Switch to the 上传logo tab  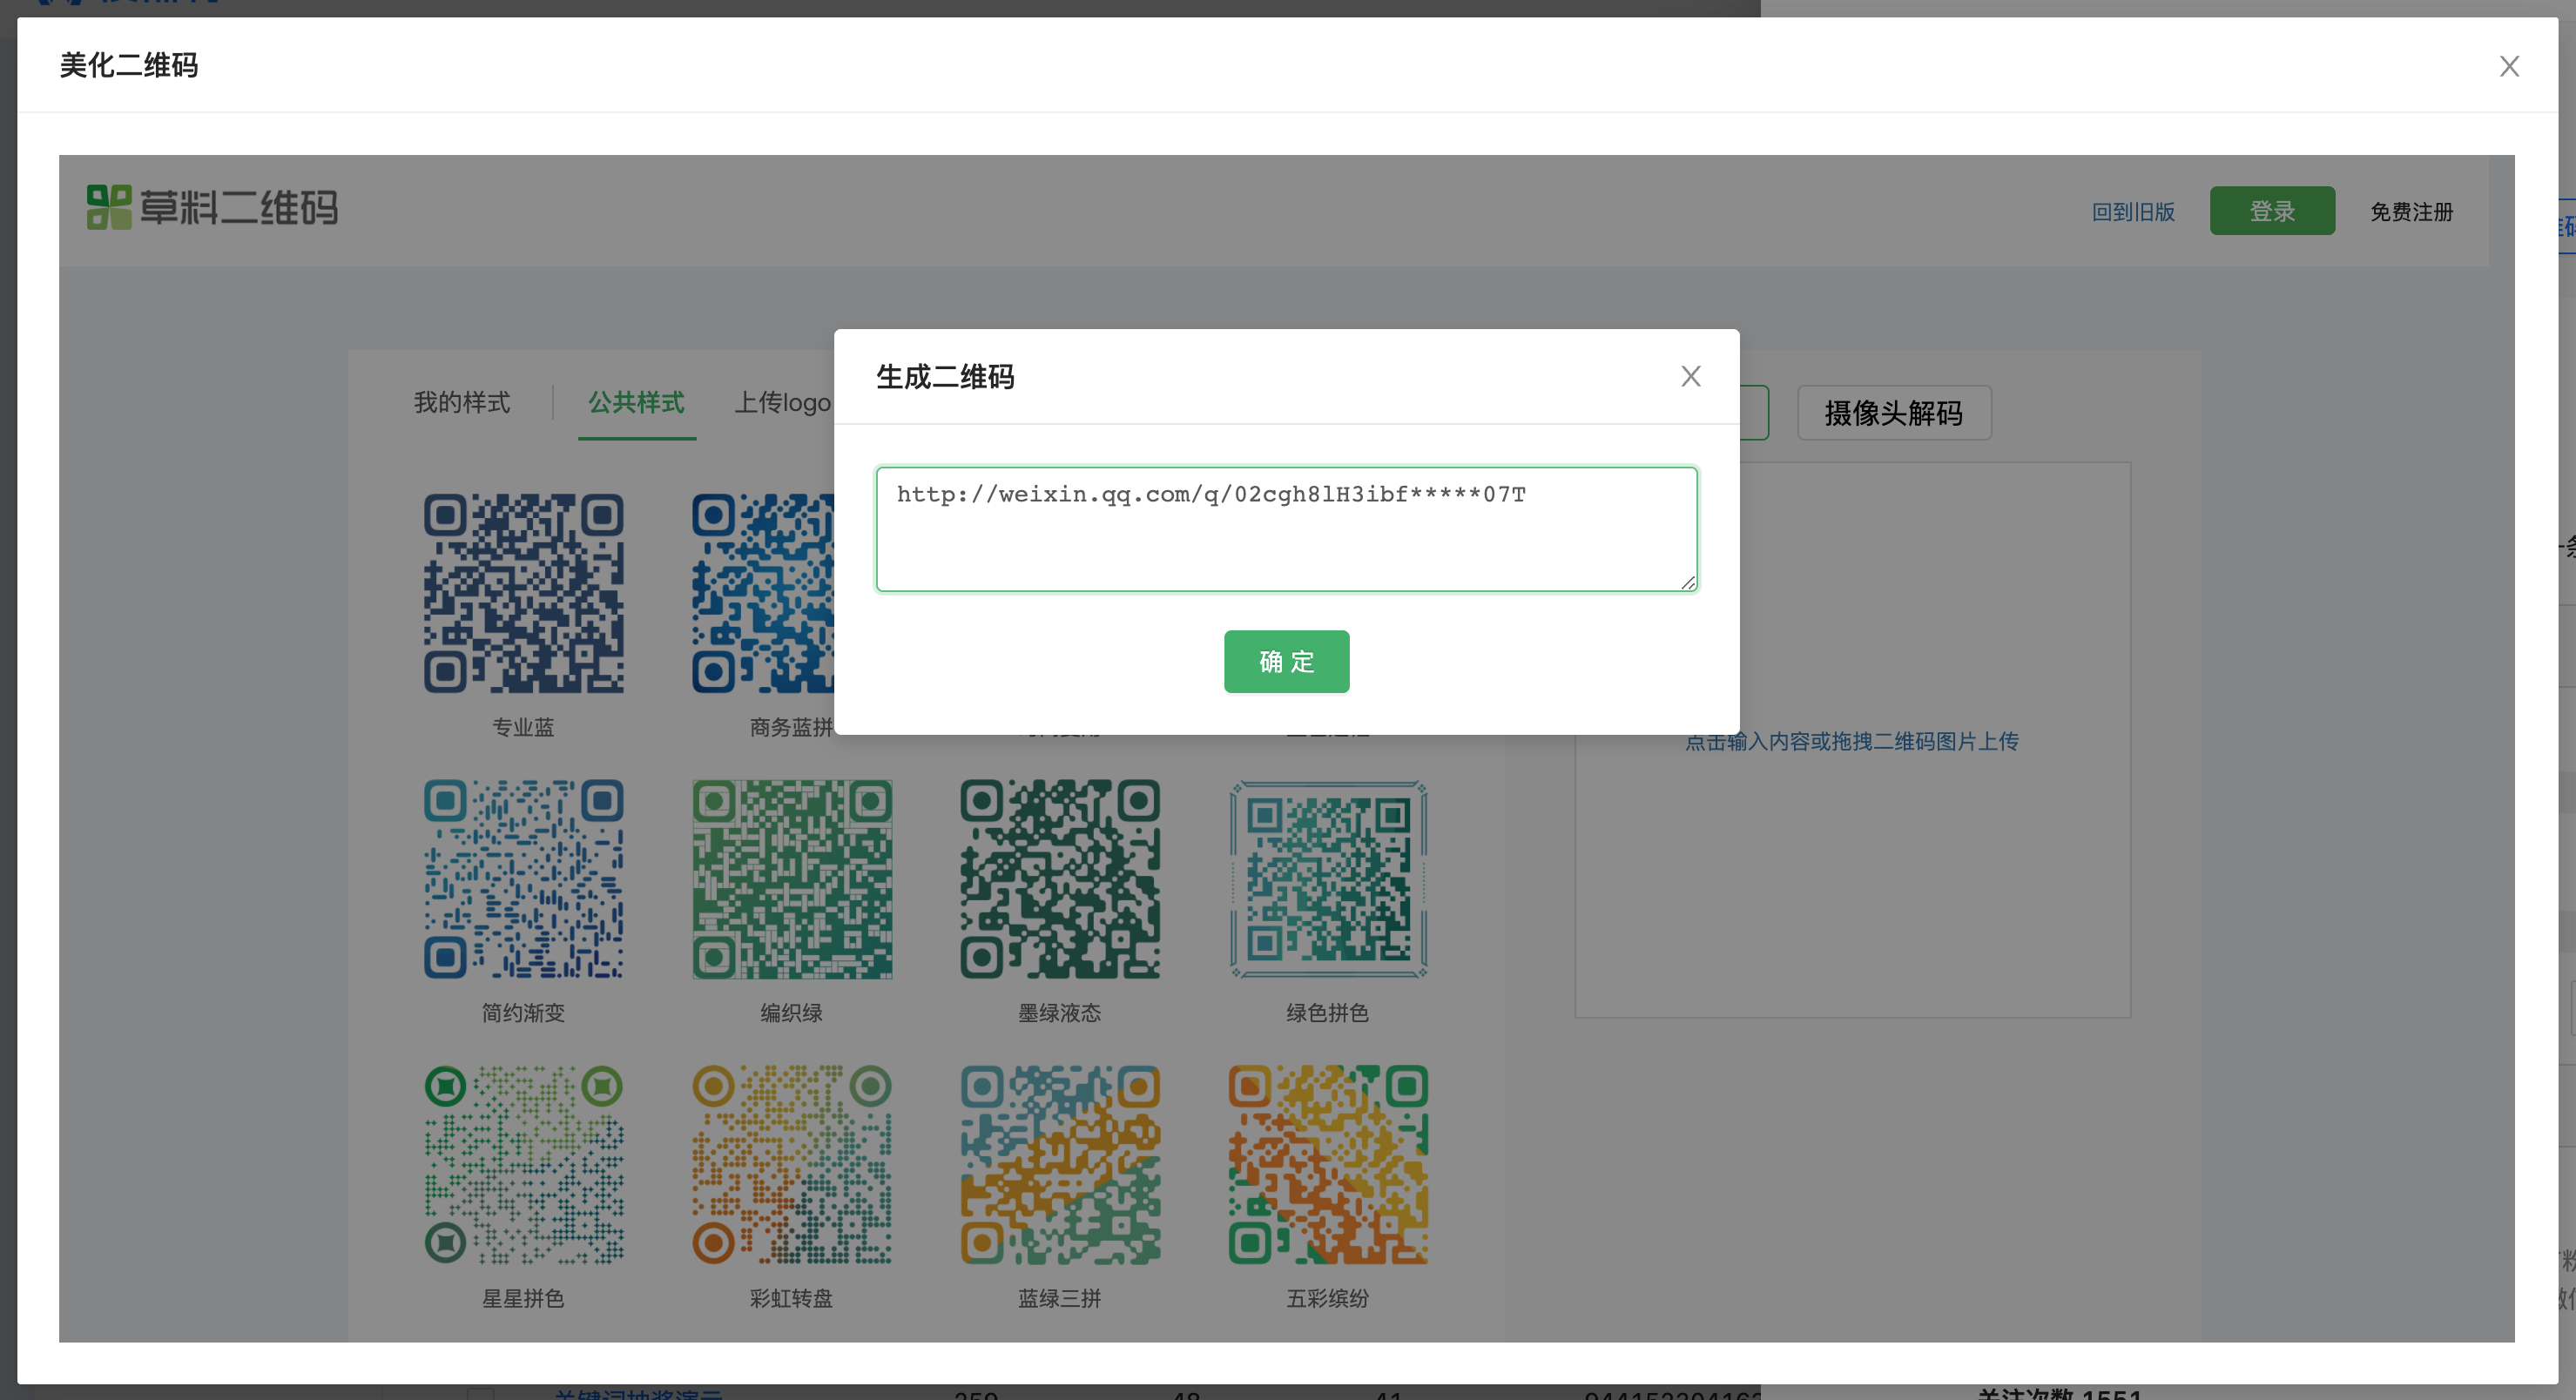point(783,402)
